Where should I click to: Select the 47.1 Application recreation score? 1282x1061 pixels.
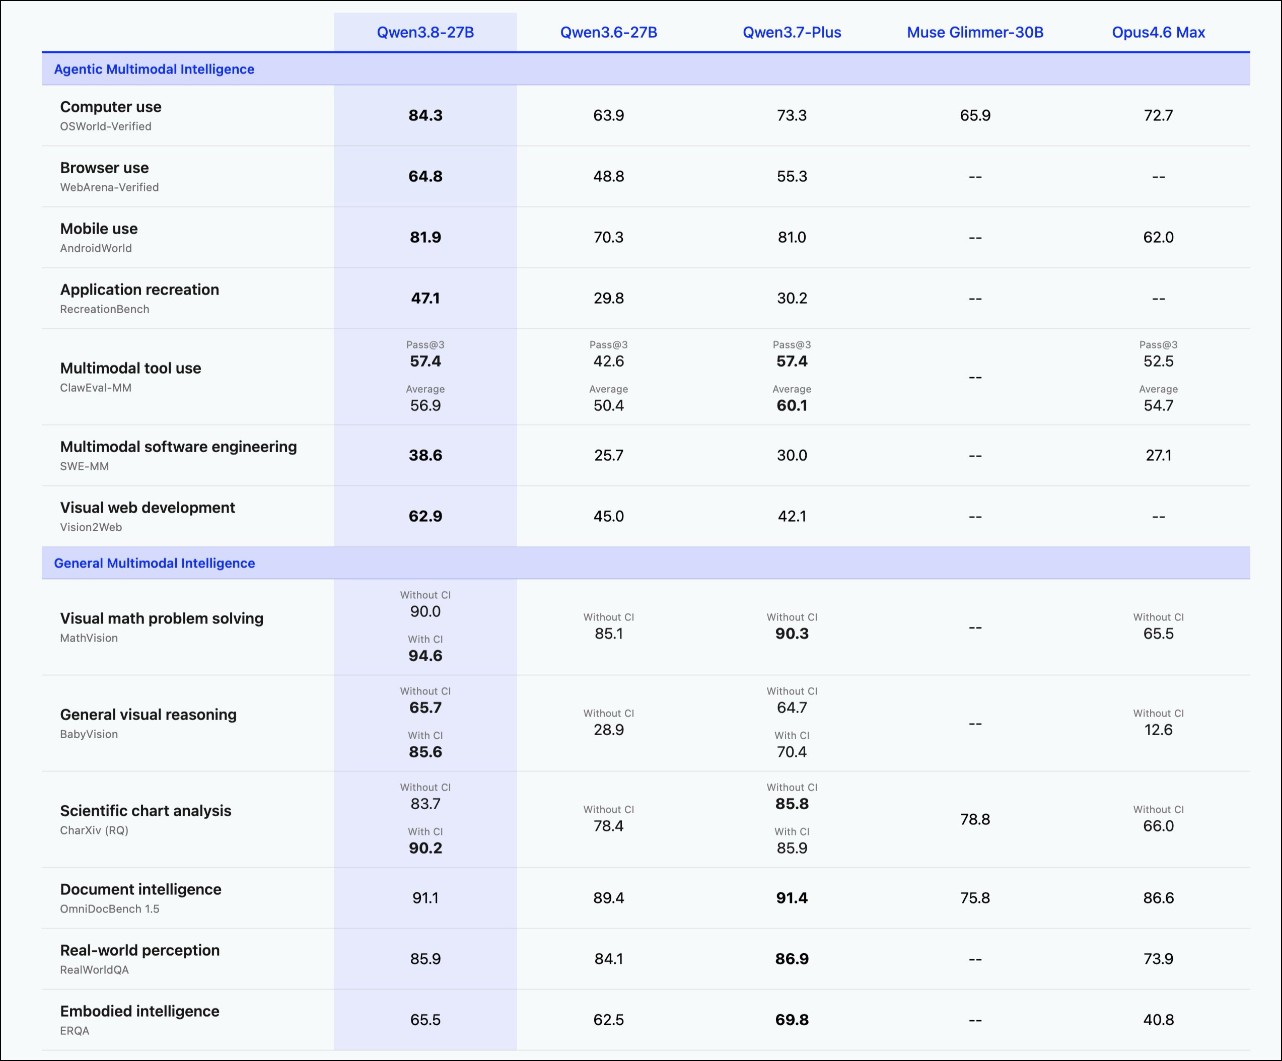(x=425, y=299)
